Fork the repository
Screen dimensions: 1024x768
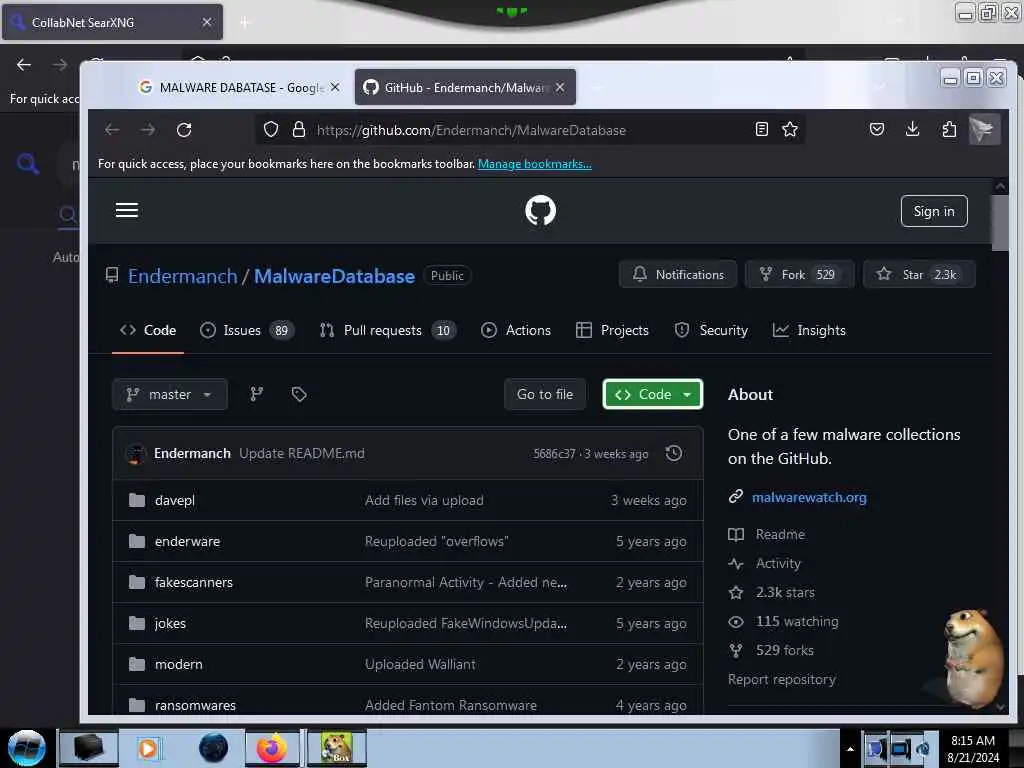point(799,274)
